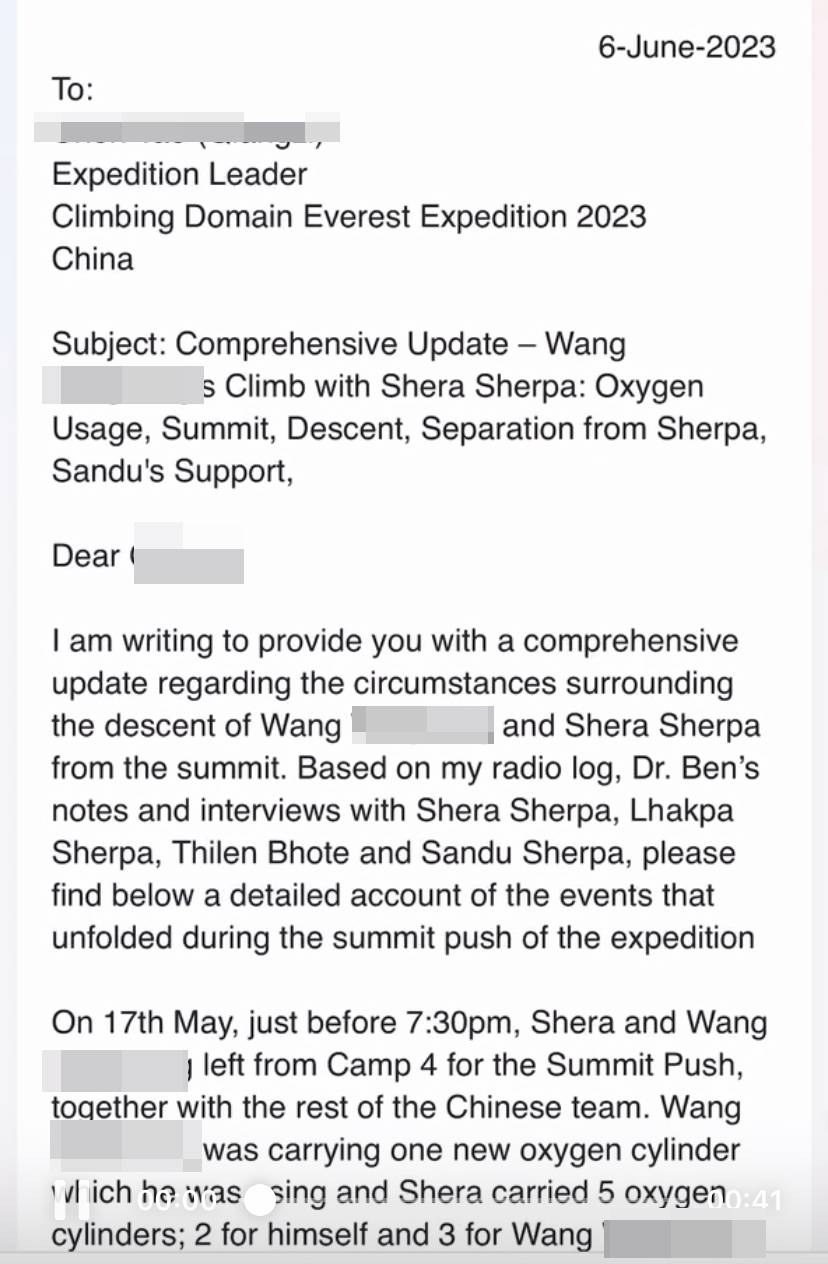Viewport: 828px width, 1264px height.
Task: Pause the video with the pause icon
Action: point(72,1199)
